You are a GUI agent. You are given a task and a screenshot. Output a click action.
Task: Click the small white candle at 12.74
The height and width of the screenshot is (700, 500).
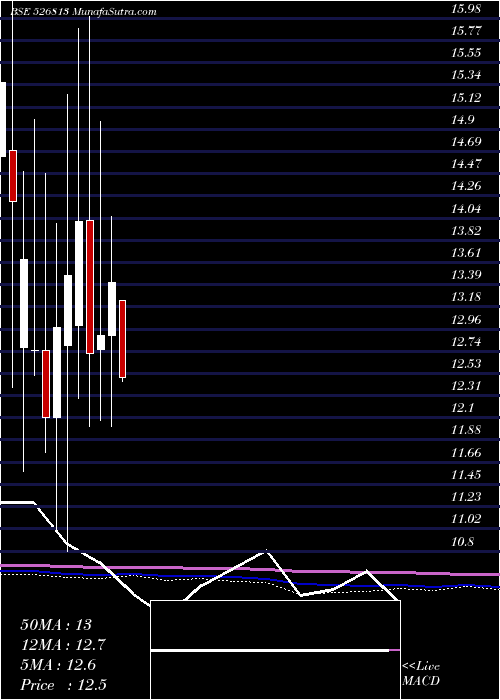click(x=101, y=342)
